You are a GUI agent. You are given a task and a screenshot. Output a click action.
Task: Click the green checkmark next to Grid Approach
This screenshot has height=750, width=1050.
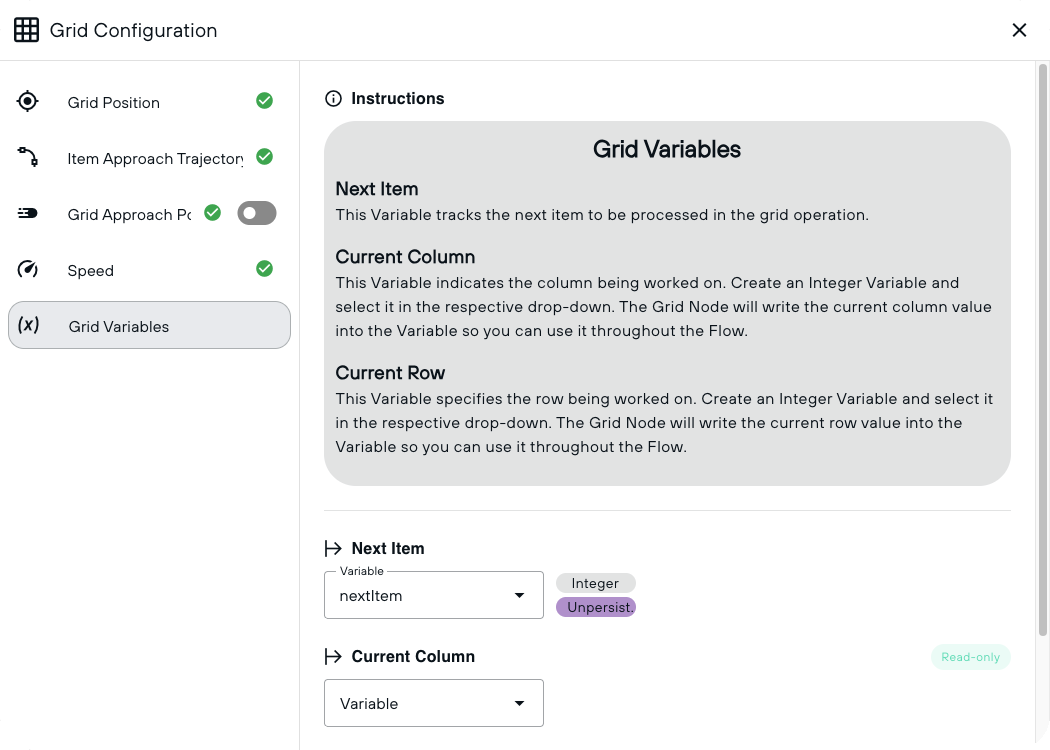(212, 213)
